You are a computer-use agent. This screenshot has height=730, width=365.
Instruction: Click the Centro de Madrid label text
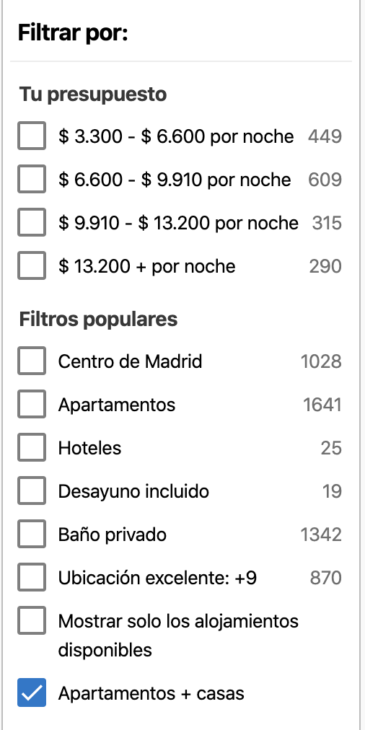[x=130, y=361]
